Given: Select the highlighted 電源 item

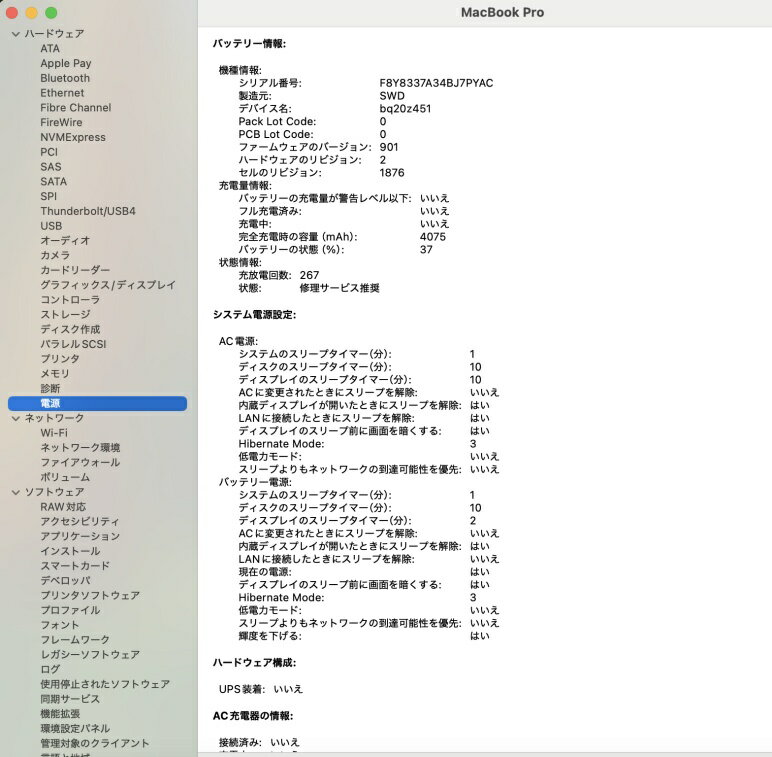Looking at the screenshot, I should (x=50, y=403).
